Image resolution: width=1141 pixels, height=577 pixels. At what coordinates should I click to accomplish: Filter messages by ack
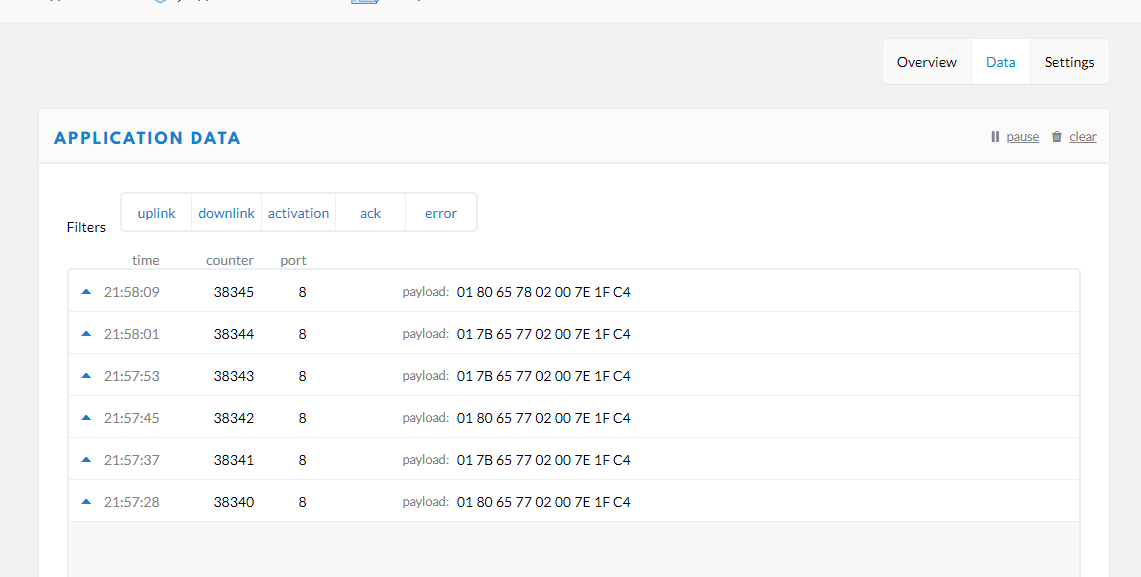tap(370, 213)
